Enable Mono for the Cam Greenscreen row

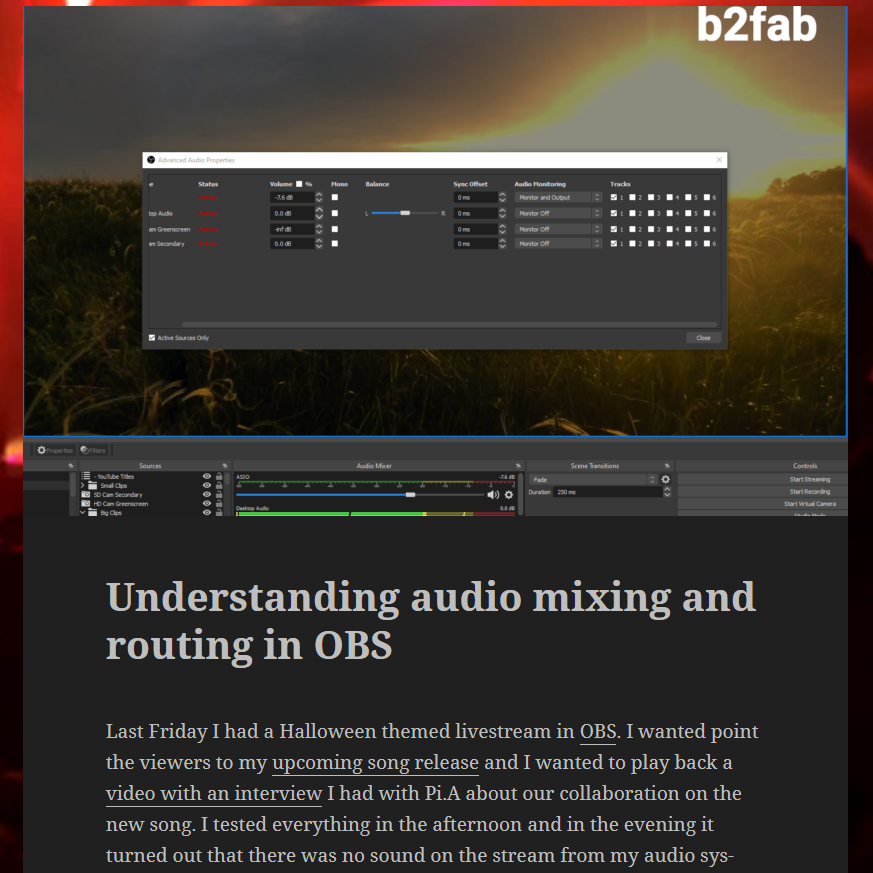pos(335,229)
